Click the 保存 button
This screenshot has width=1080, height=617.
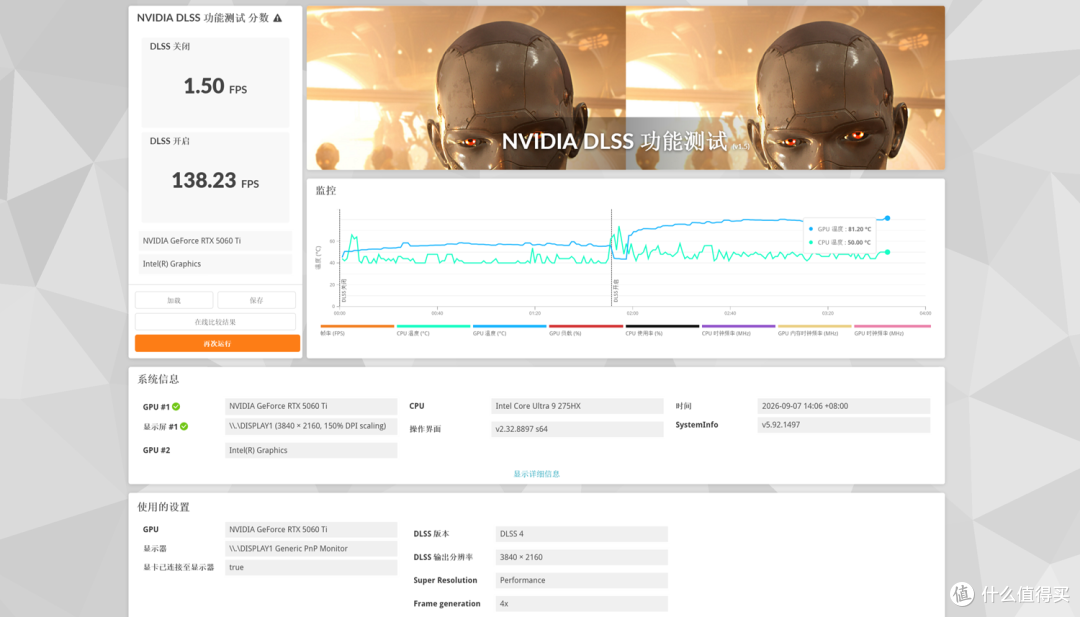pyautogui.click(x=256, y=300)
